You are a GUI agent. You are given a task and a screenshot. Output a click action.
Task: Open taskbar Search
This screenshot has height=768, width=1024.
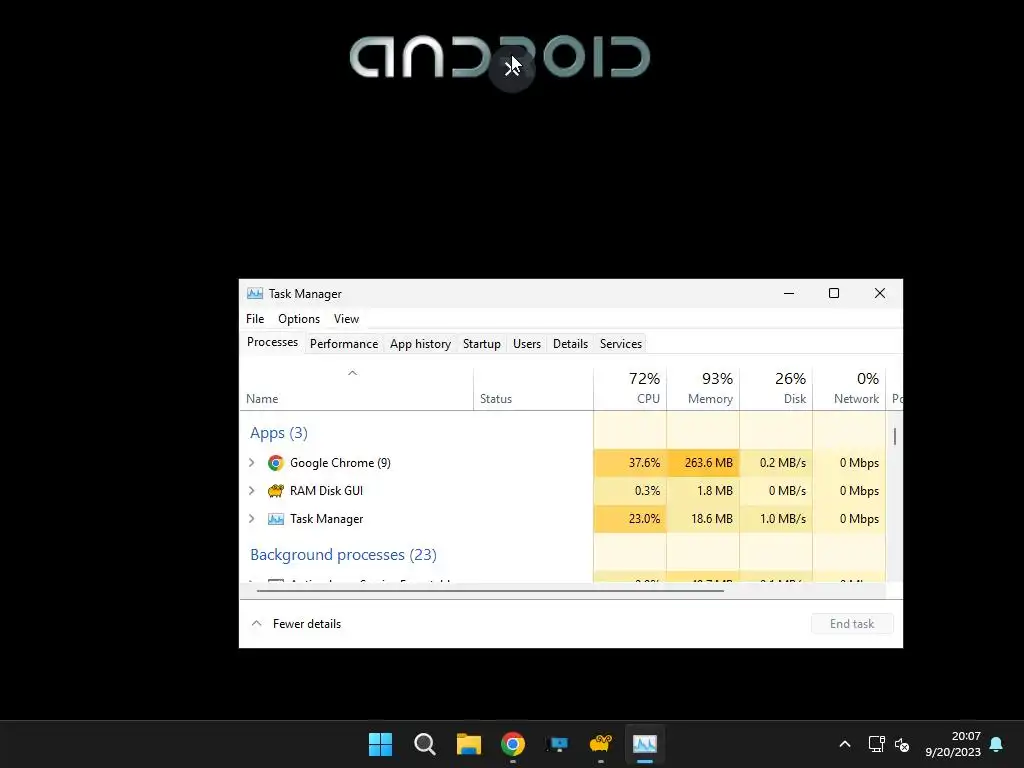point(424,744)
